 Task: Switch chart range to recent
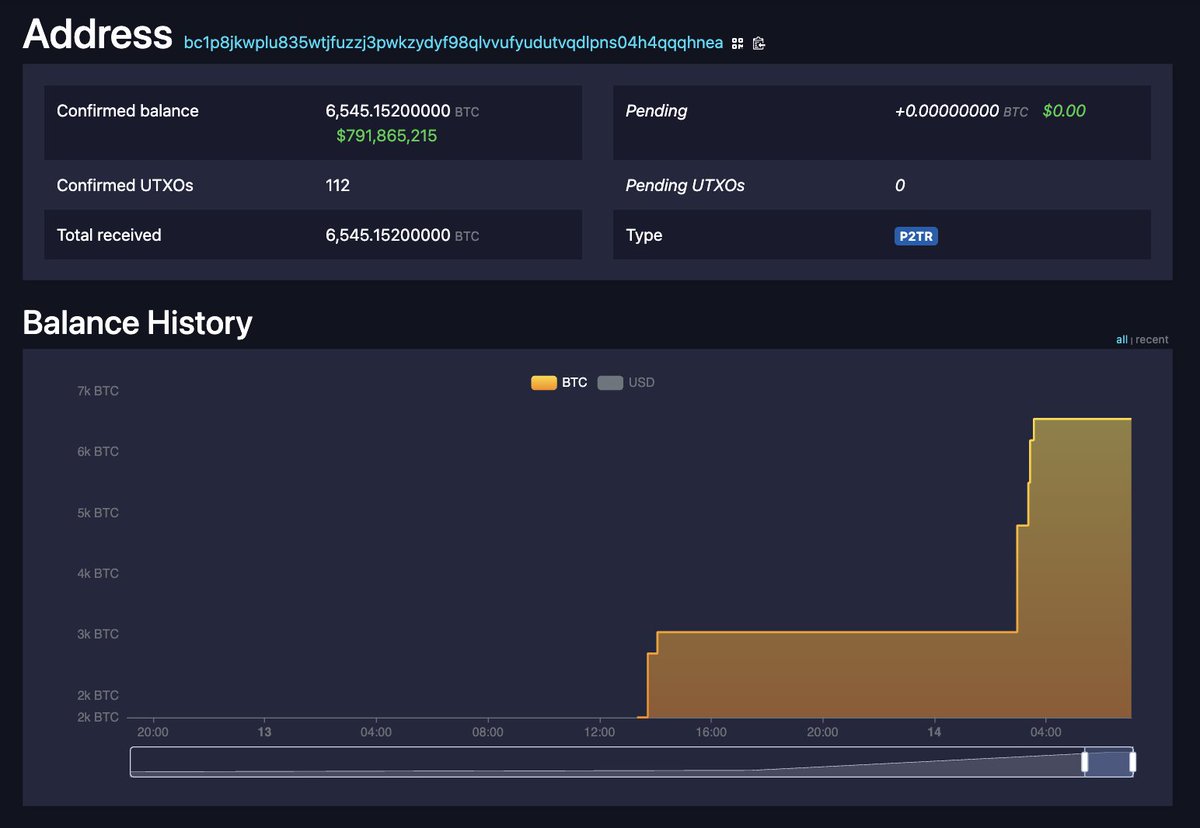(1150, 340)
